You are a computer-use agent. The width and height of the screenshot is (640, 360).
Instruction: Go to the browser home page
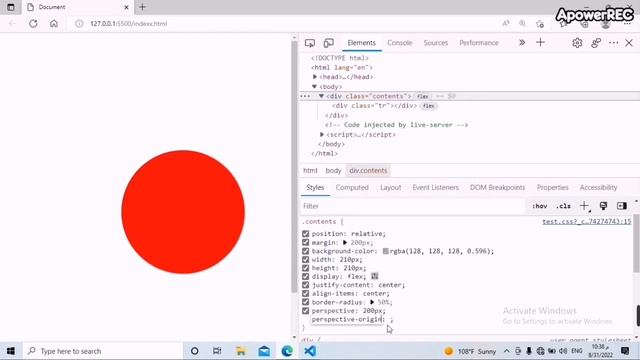54,24
